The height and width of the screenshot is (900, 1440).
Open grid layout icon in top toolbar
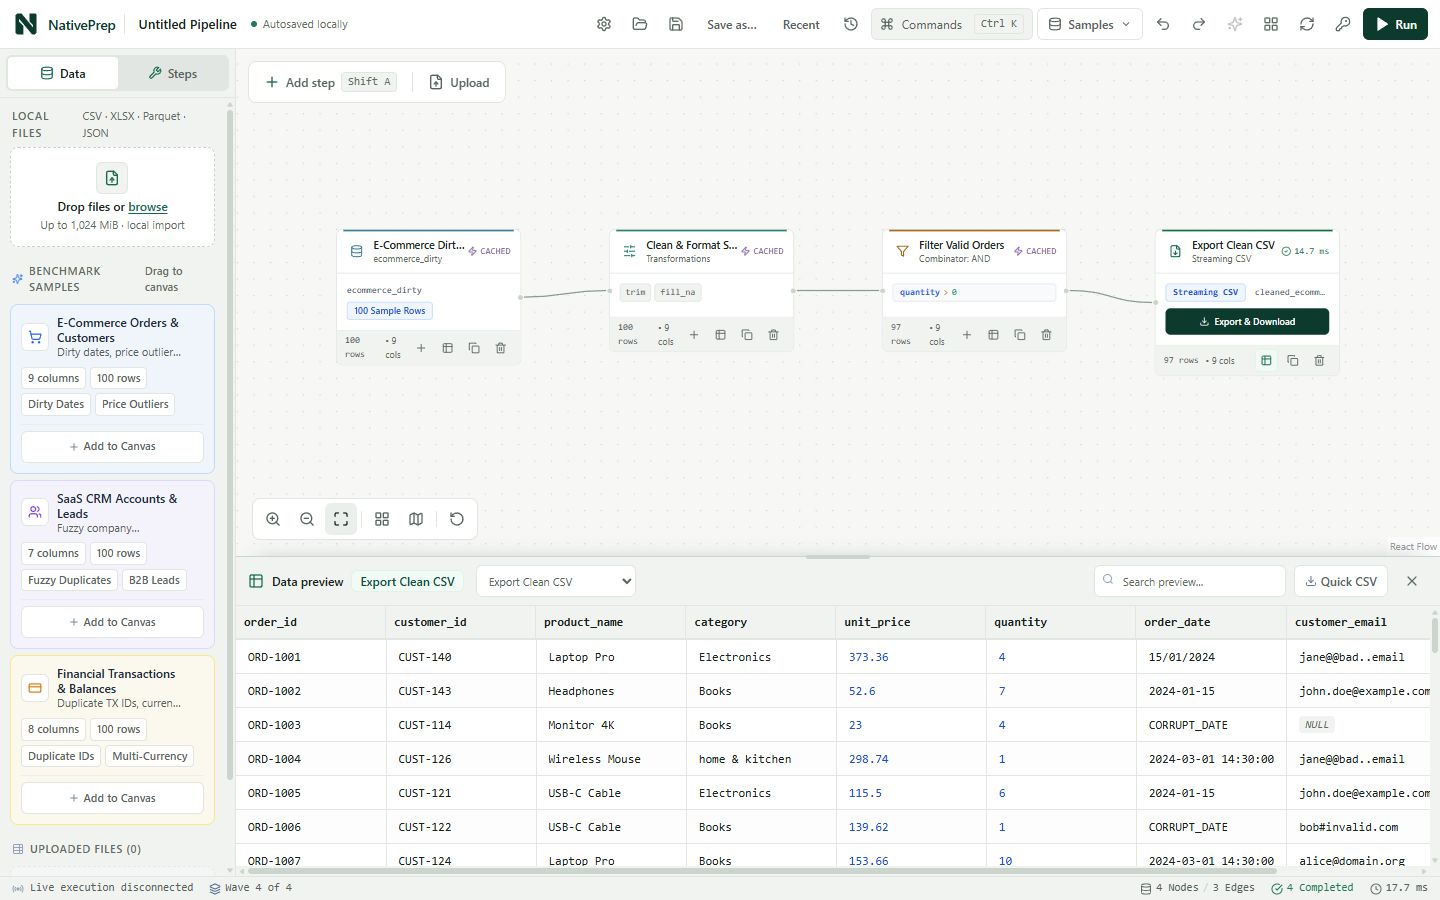pyautogui.click(x=1271, y=24)
